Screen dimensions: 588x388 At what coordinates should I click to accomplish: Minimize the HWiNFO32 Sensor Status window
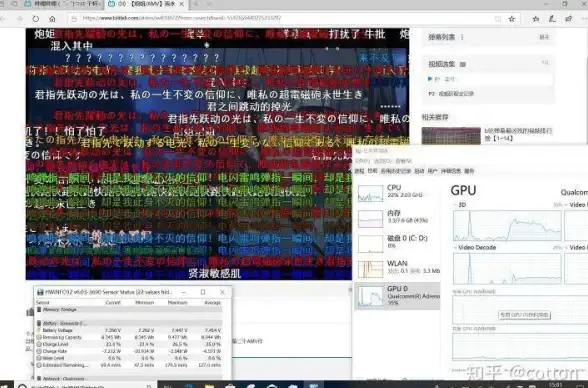coord(184,292)
